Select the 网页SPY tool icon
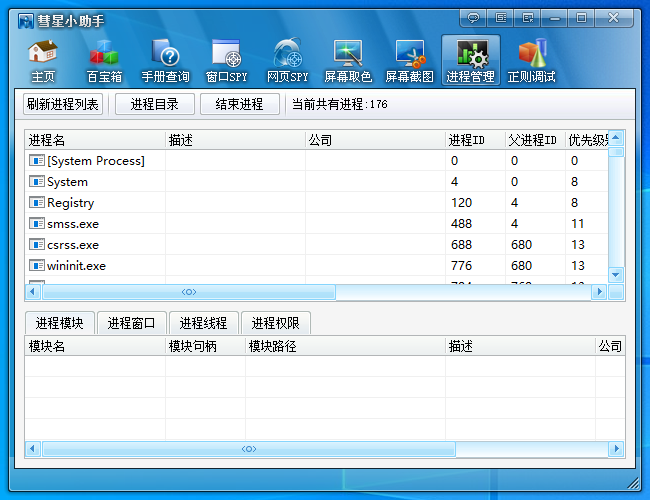 coord(287,61)
